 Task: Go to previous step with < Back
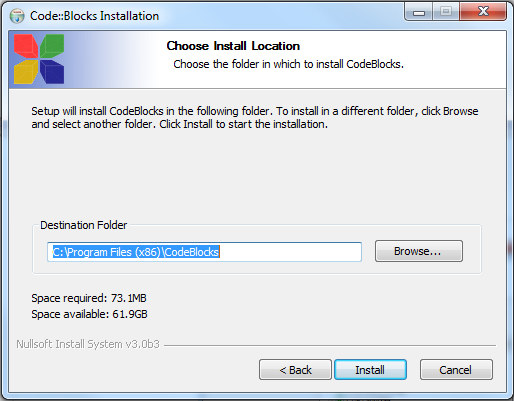[295, 370]
